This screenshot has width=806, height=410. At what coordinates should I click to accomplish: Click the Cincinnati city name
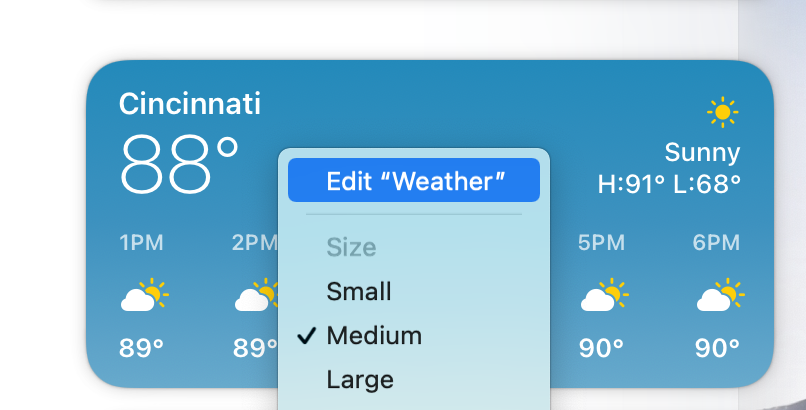click(x=190, y=103)
